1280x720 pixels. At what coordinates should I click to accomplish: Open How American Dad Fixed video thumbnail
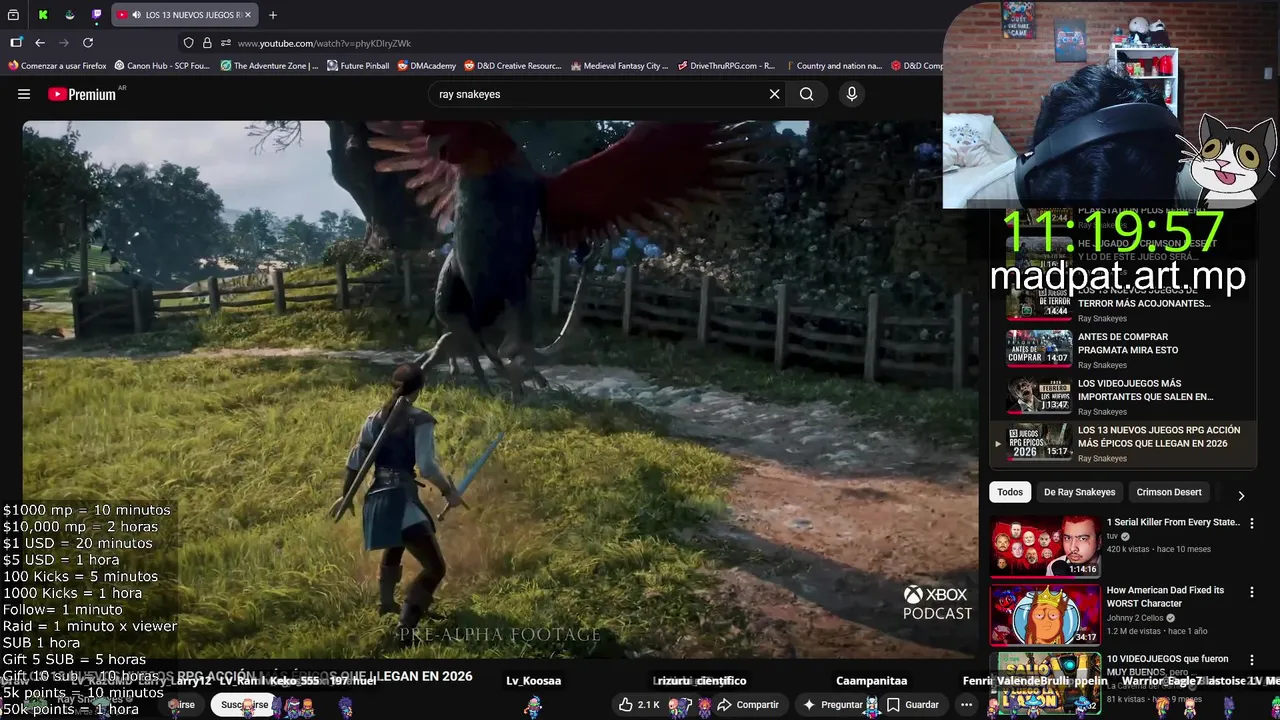pos(1045,614)
